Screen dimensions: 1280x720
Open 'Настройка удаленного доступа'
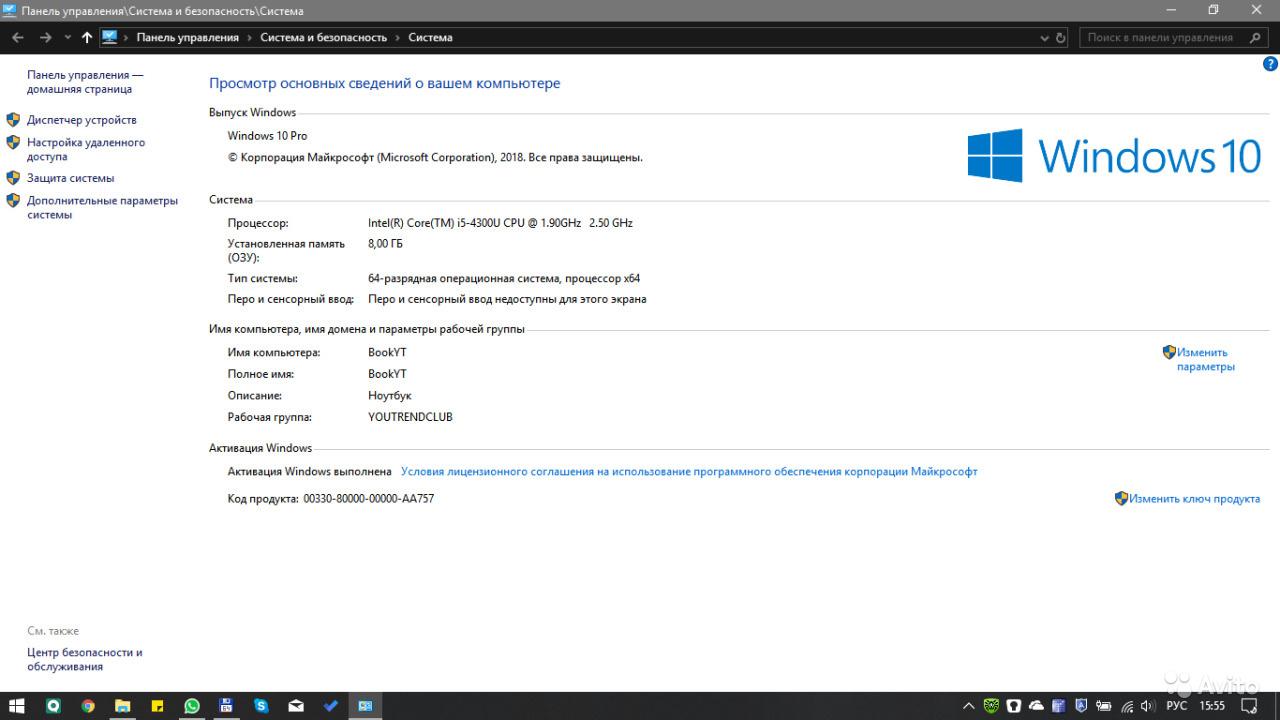pyautogui.click(x=86, y=149)
